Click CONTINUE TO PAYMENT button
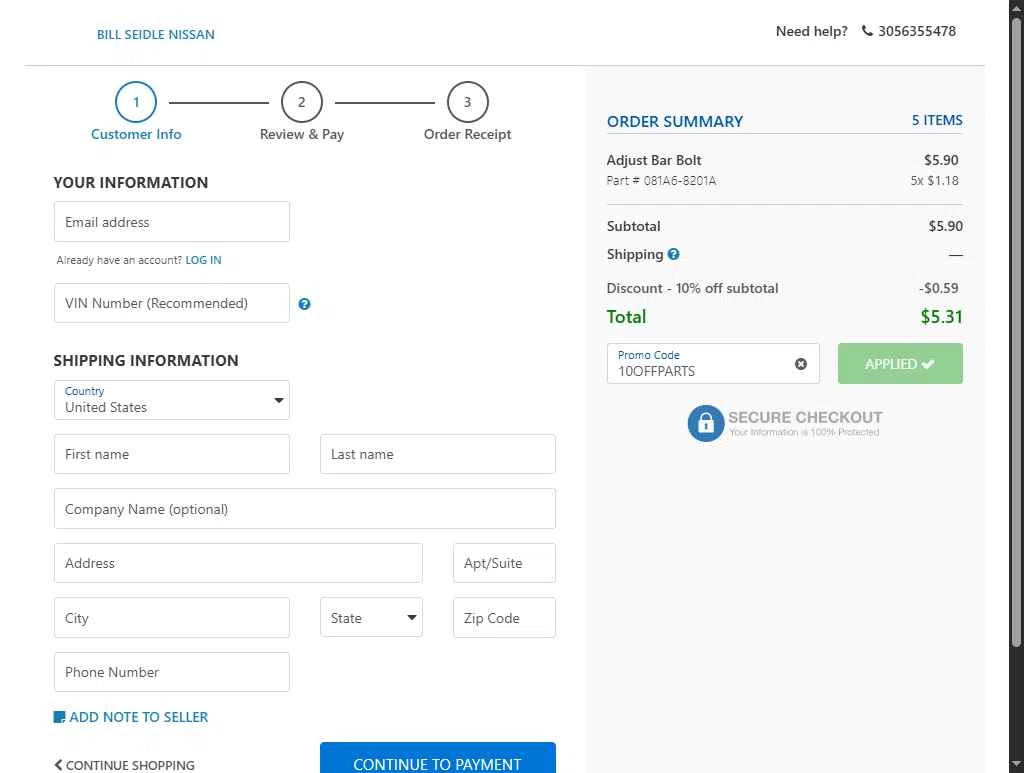 click(438, 759)
